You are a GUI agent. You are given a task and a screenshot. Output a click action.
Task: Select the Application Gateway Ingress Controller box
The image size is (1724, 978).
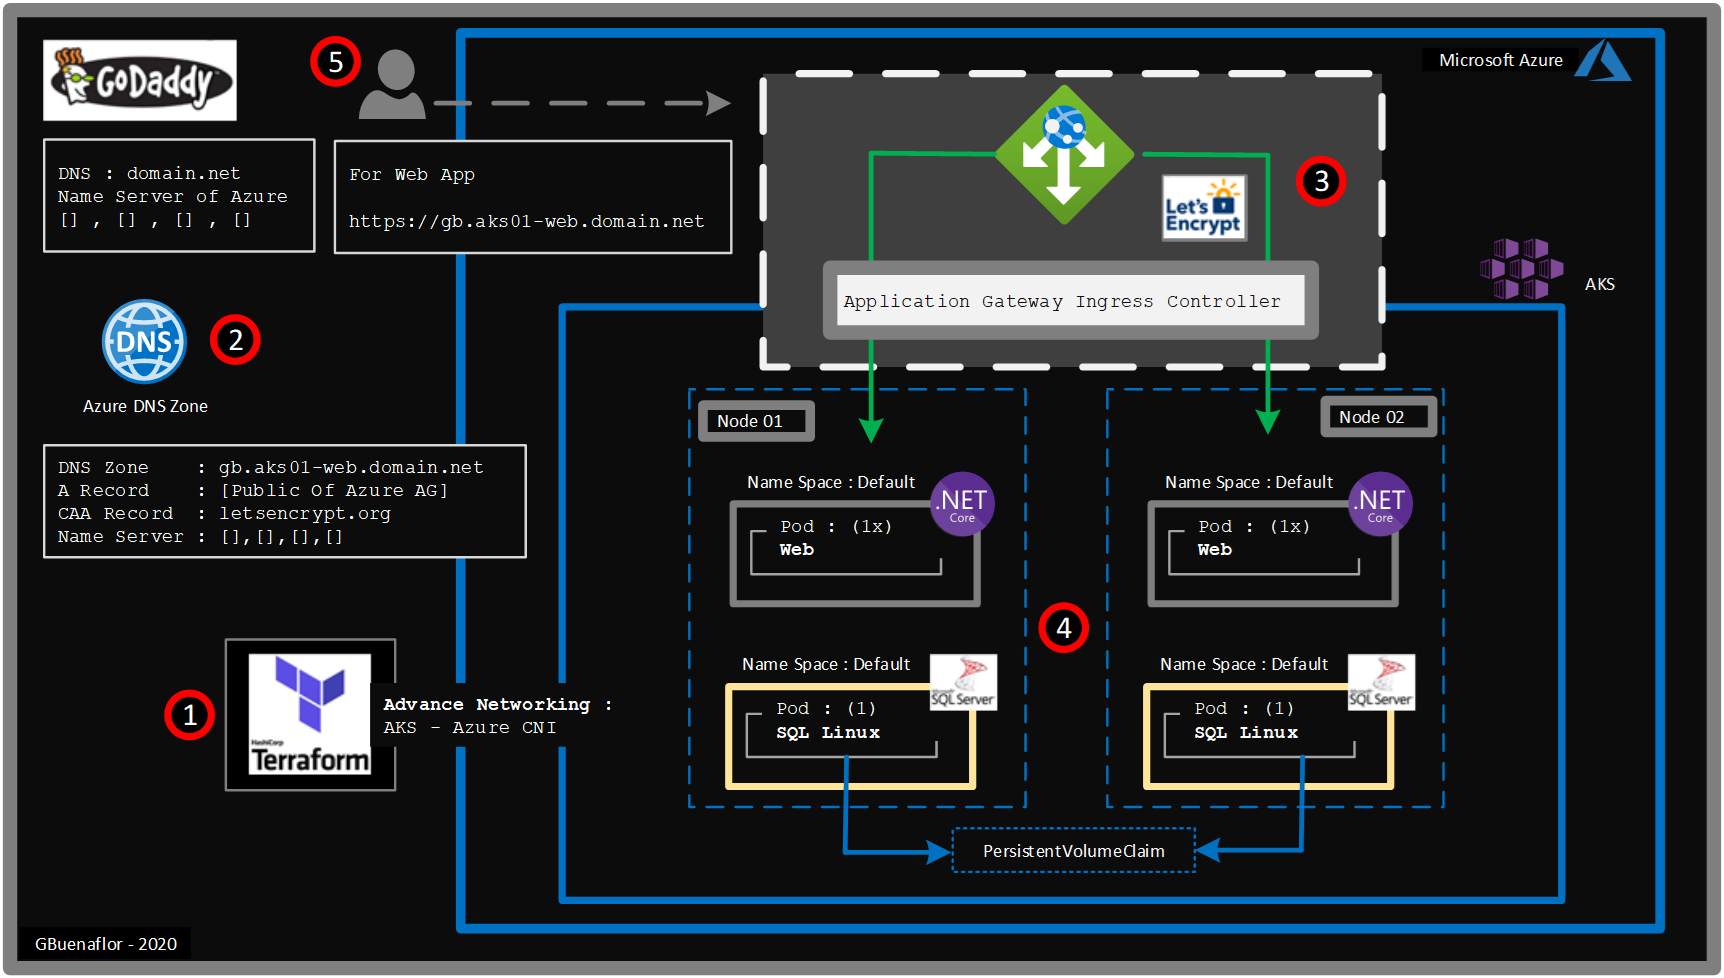(1070, 301)
